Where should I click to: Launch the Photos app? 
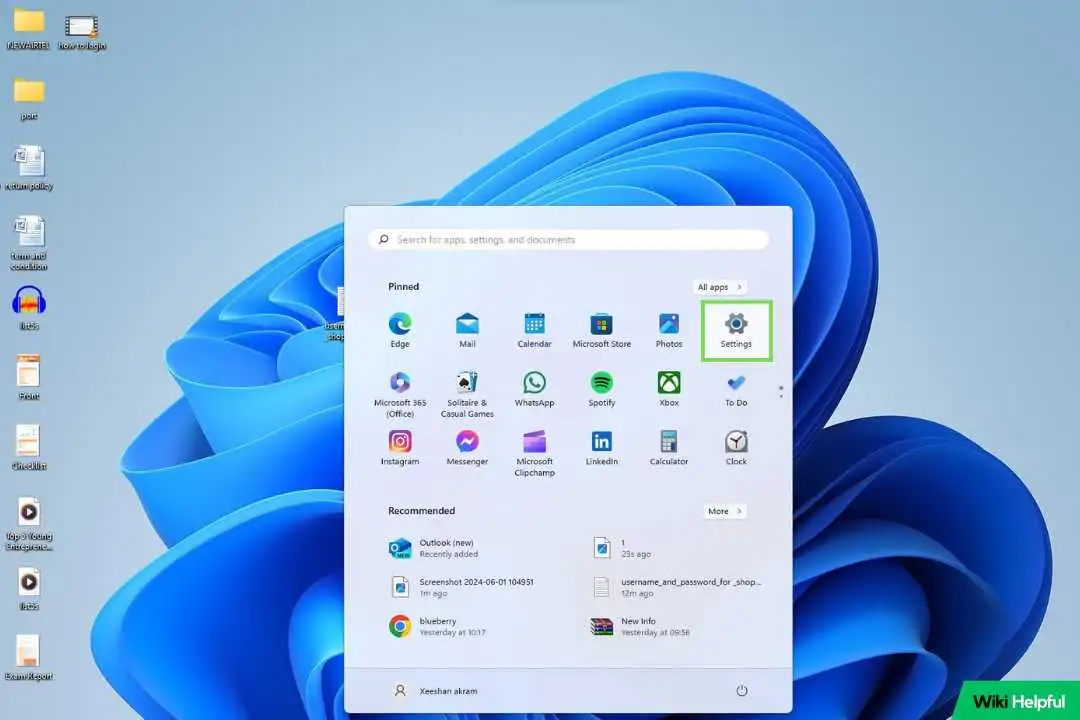coord(669,330)
